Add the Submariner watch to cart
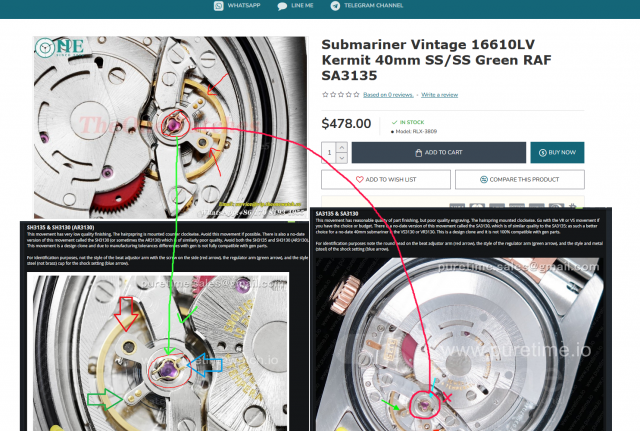The width and height of the screenshot is (640, 431). point(439,153)
